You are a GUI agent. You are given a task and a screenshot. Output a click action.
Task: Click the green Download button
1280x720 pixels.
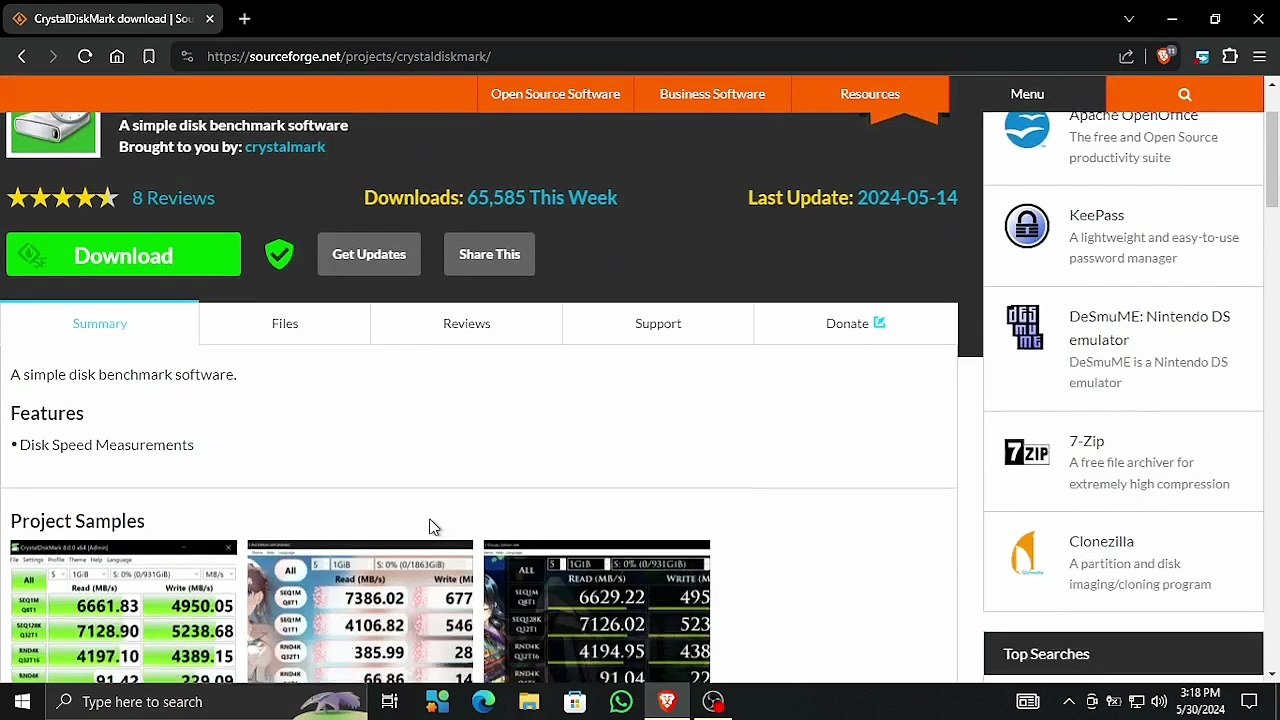click(124, 255)
